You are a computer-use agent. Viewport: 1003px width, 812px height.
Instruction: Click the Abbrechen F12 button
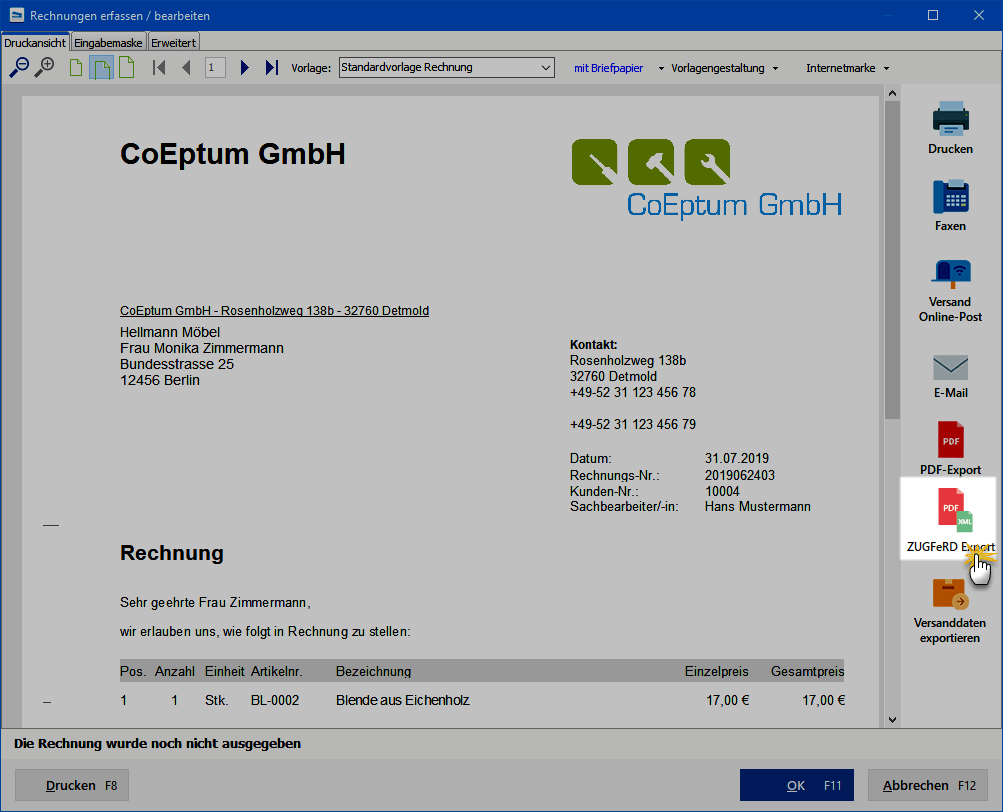[927, 786]
